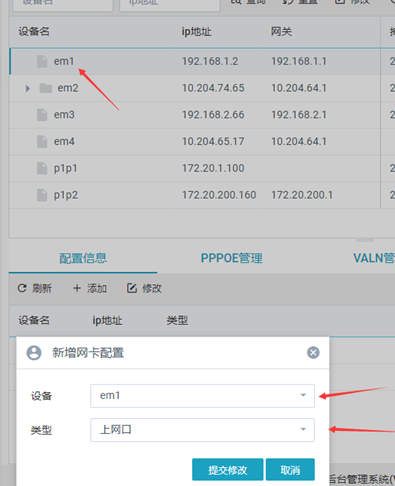Screen dimensions: 395x486
Task: Open the VALN管理 tab
Action: point(374,258)
